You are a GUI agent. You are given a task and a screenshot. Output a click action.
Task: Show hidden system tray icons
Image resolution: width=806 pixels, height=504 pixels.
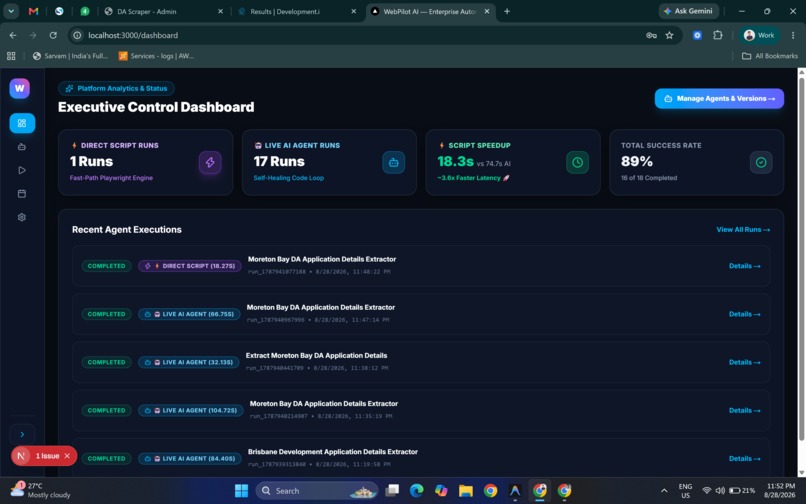point(664,491)
